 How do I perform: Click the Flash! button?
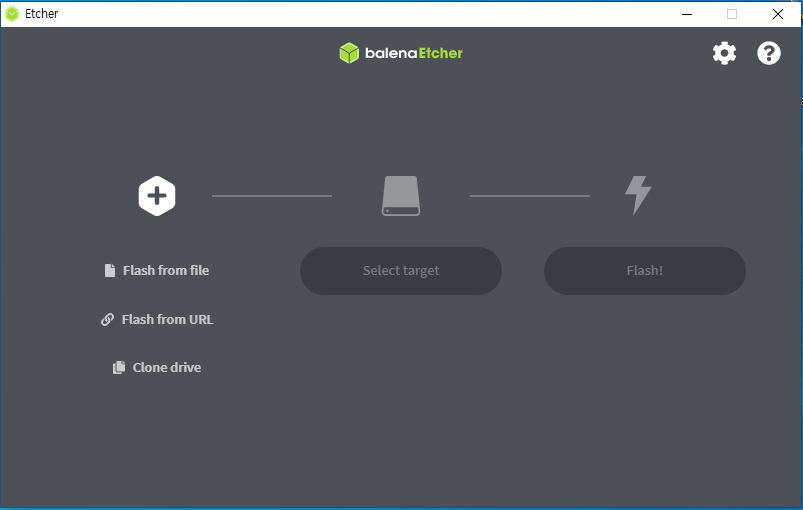pyautogui.click(x=645, y=271)
